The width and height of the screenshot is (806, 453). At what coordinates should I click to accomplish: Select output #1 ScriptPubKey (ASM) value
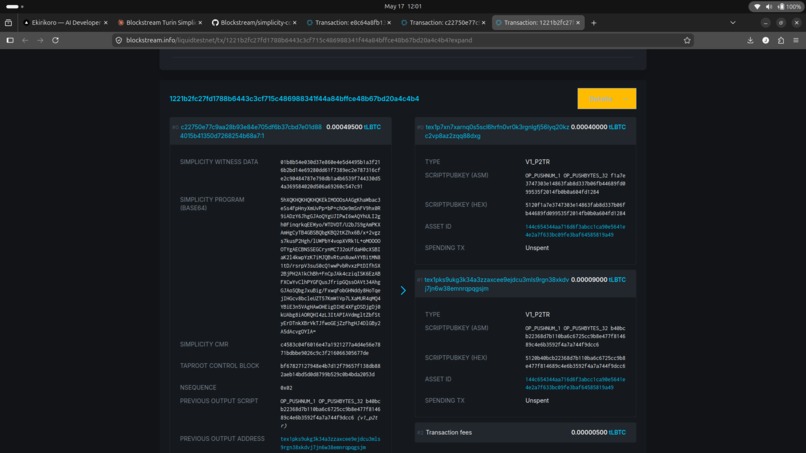(575, 336)
